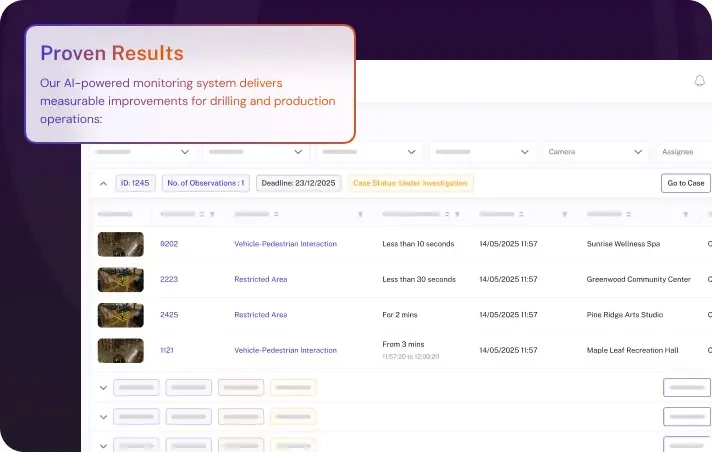Open observation ID 9202 link
Screen dimensions: 712x452
[169, 244]
